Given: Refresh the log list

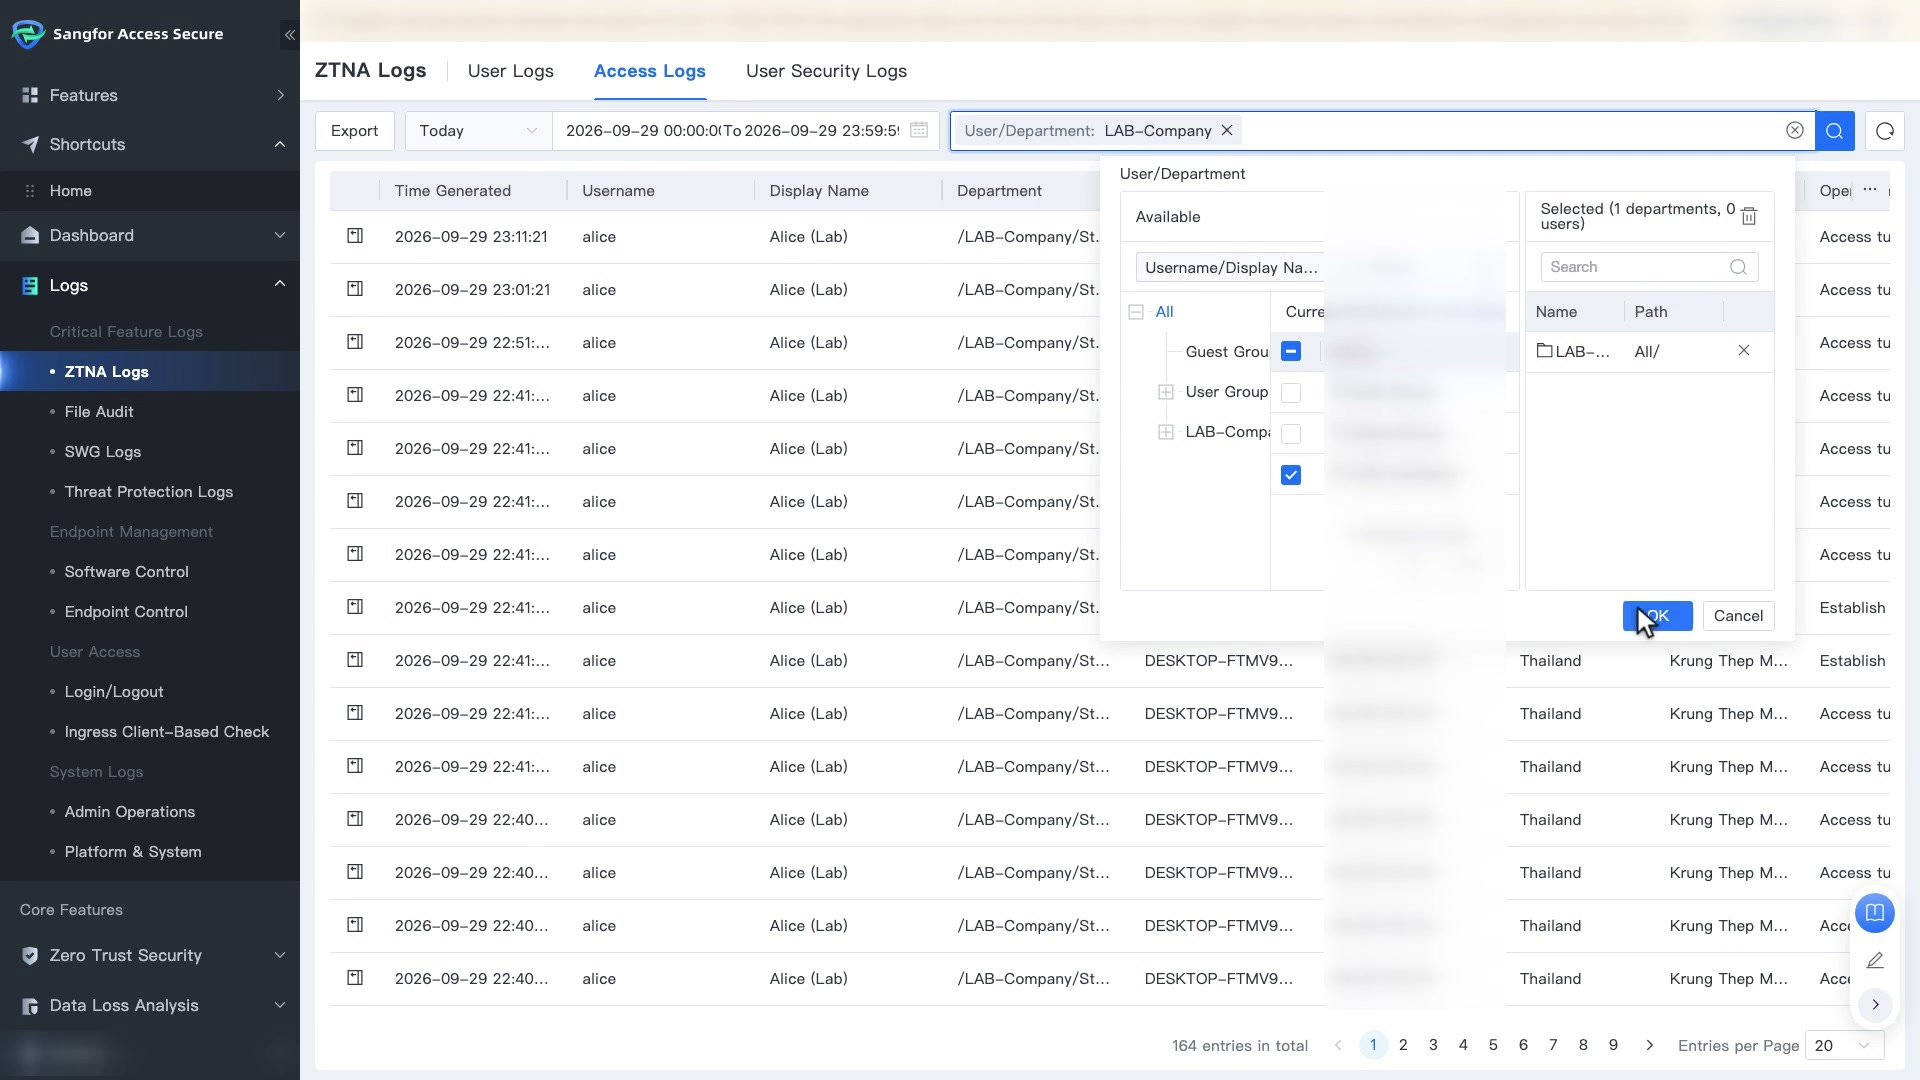Looking at the screenshot, I should click(1885, 131).
